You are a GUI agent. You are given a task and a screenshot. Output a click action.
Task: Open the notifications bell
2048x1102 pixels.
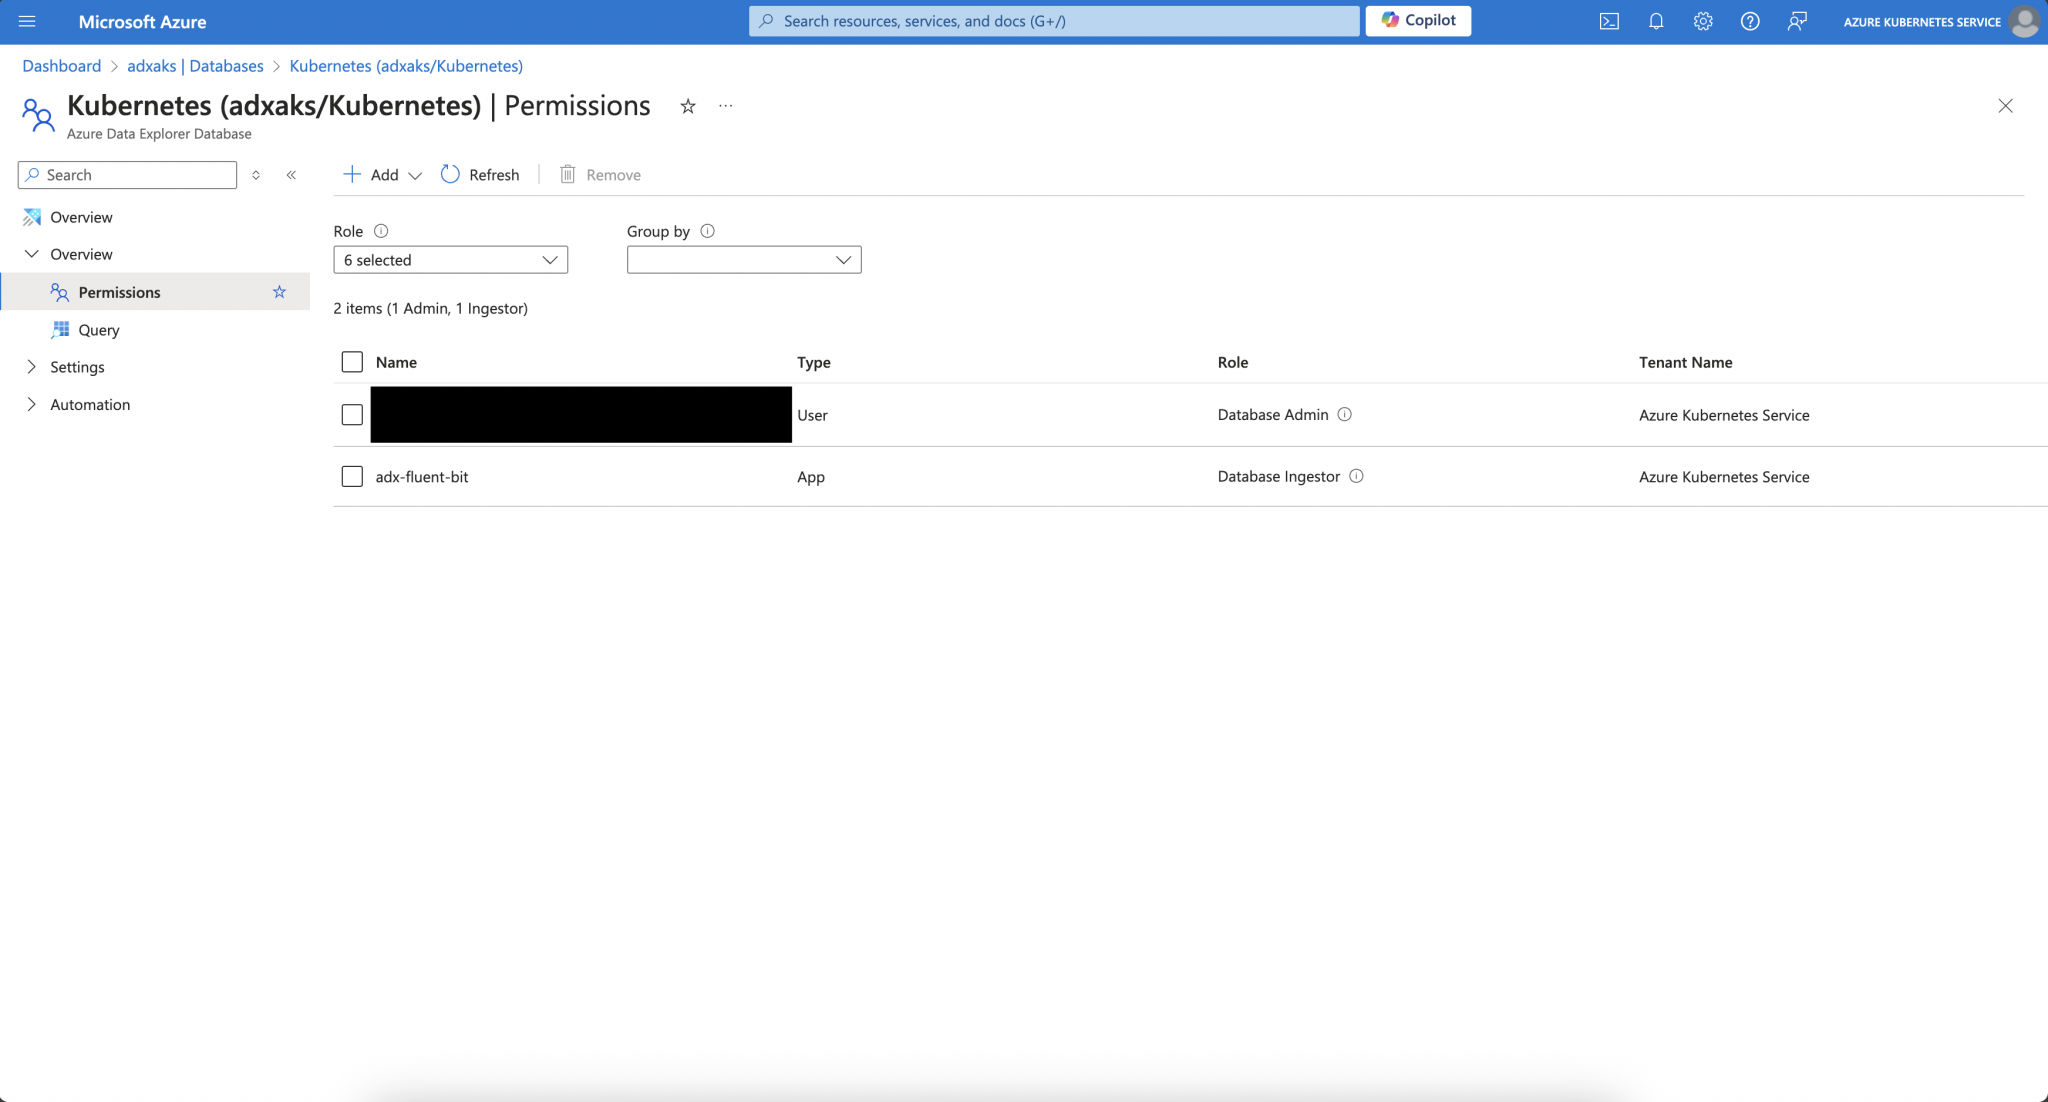coord(1656,21)
